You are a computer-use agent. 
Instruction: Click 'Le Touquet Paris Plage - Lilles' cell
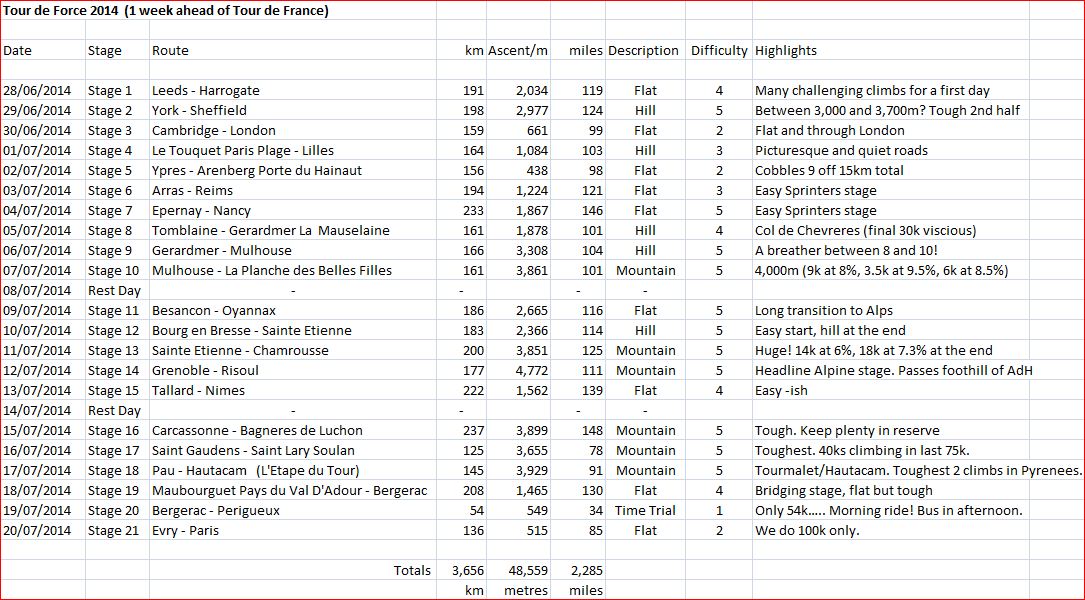(x=243, y=151)
